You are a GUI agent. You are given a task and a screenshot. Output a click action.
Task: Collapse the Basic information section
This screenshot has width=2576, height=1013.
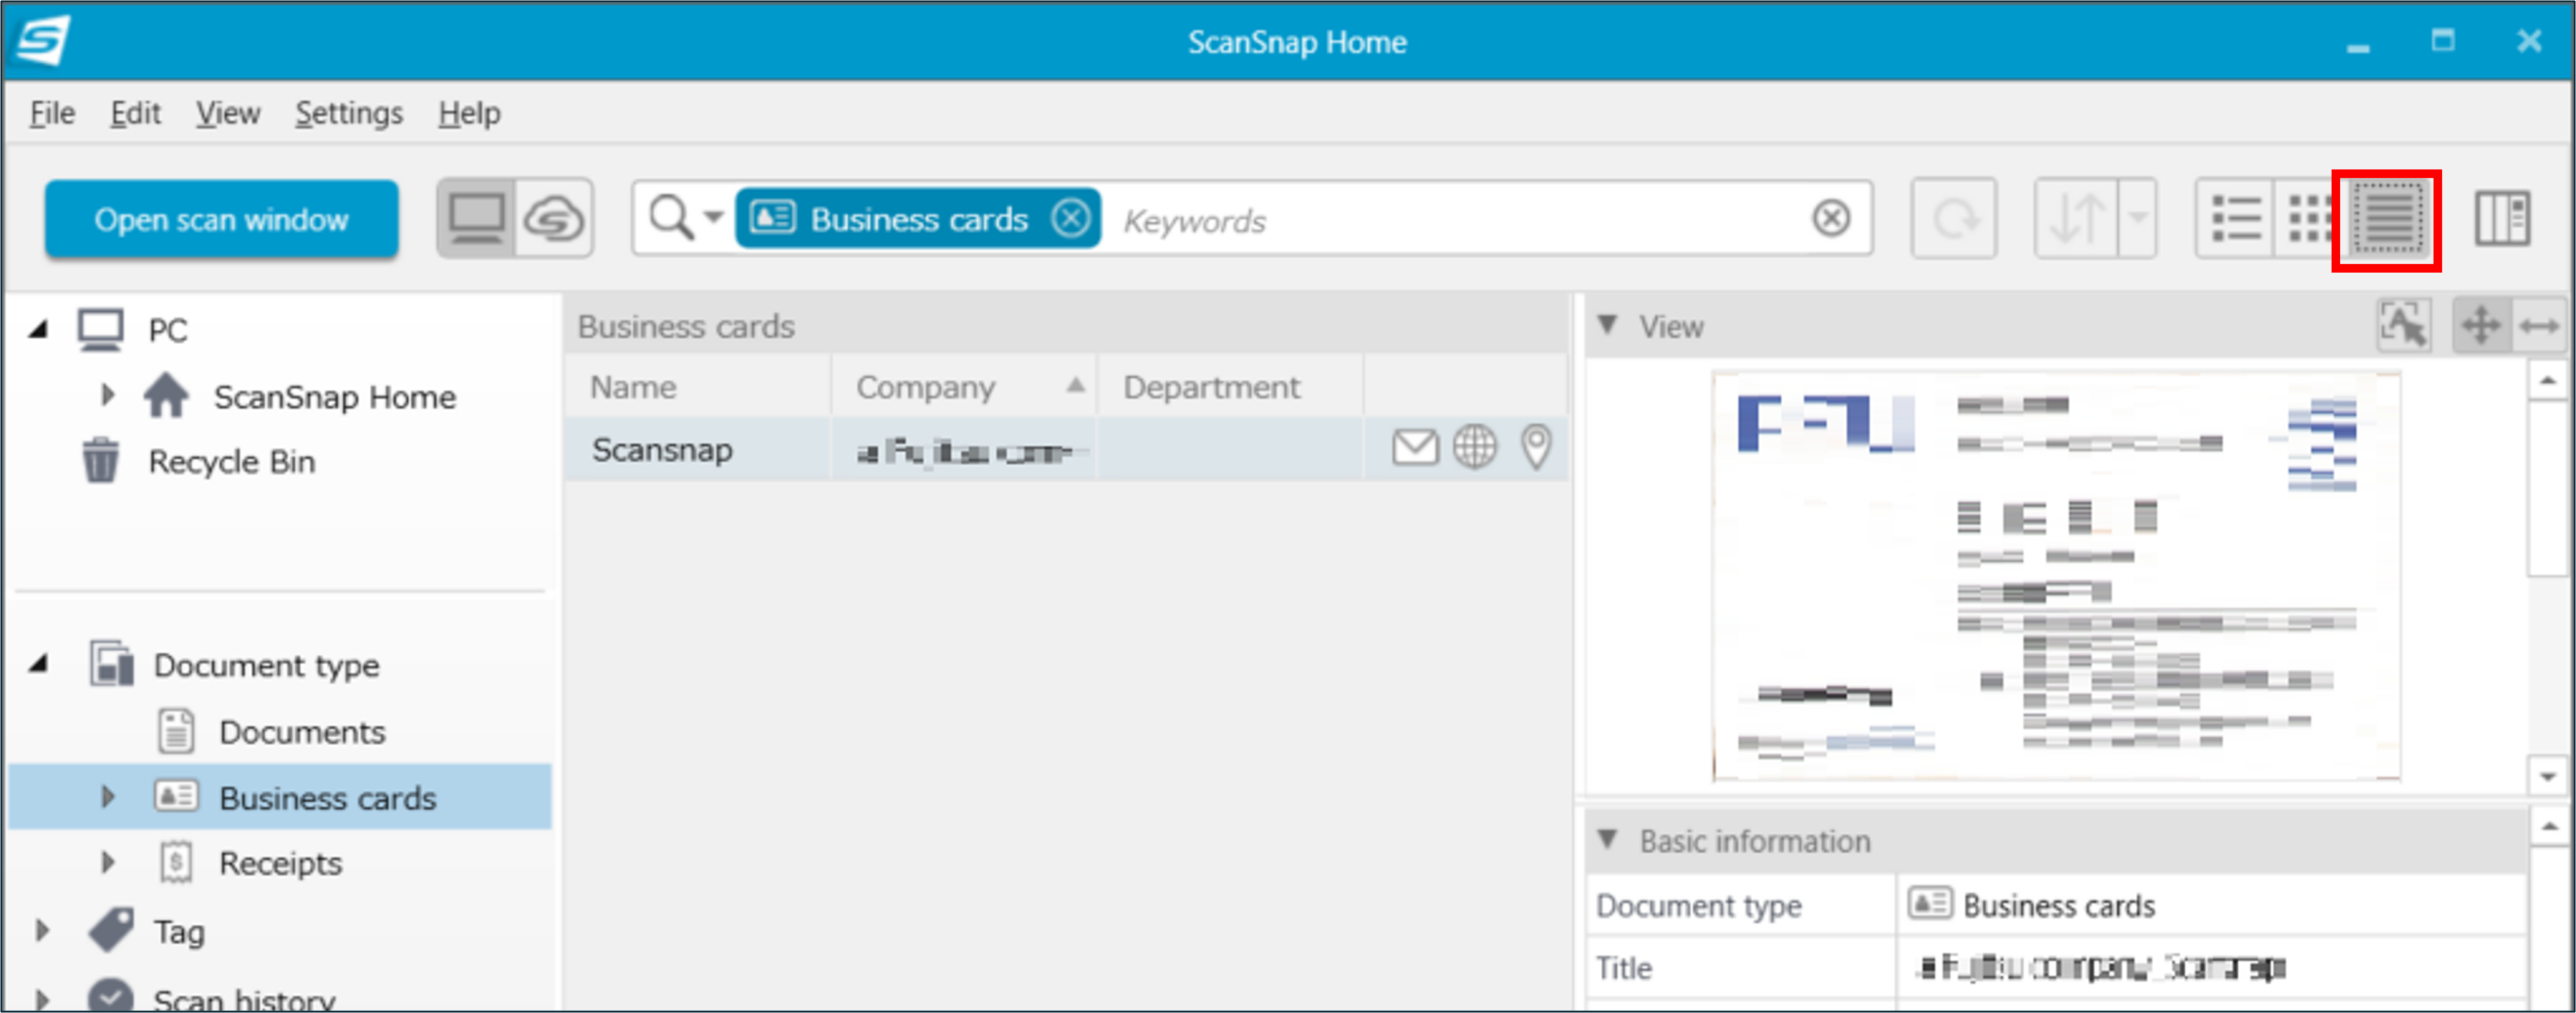coord(1607,839)
